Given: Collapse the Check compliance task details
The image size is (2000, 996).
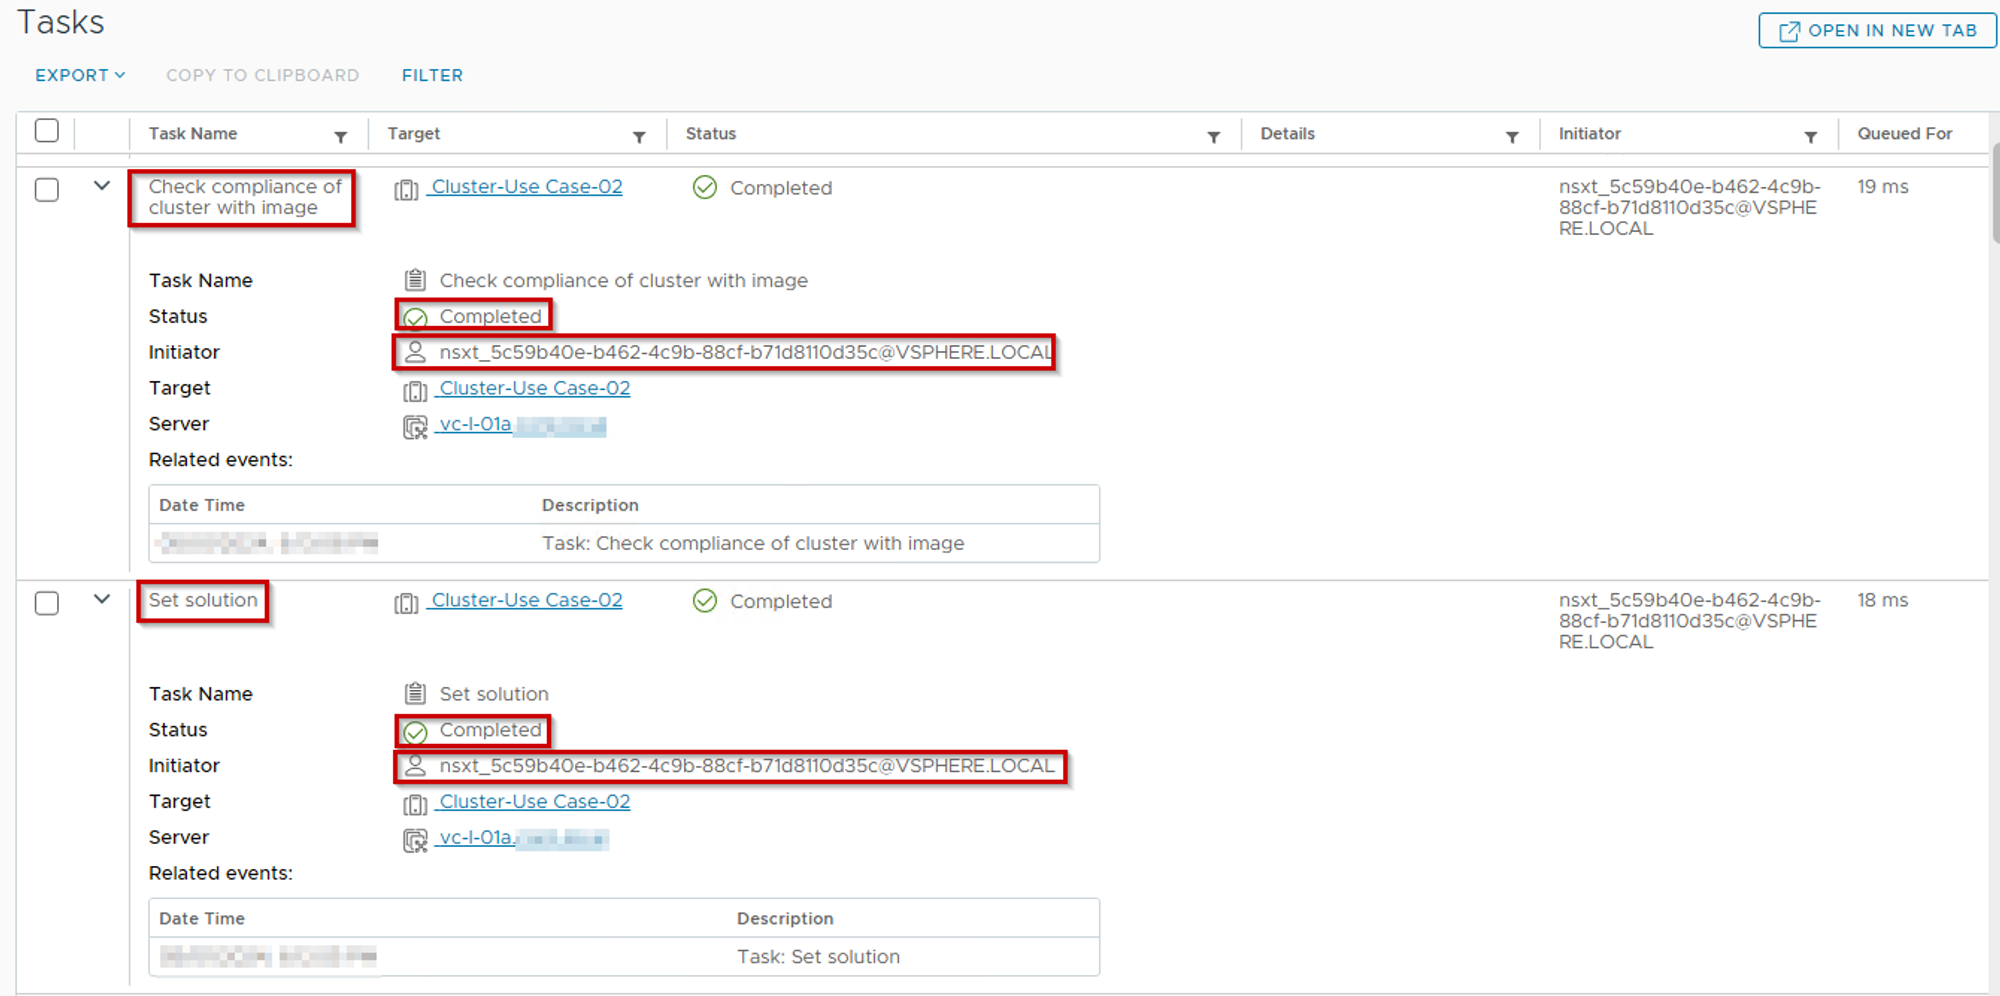Looking at the screenshot, I should coord(101,186).
